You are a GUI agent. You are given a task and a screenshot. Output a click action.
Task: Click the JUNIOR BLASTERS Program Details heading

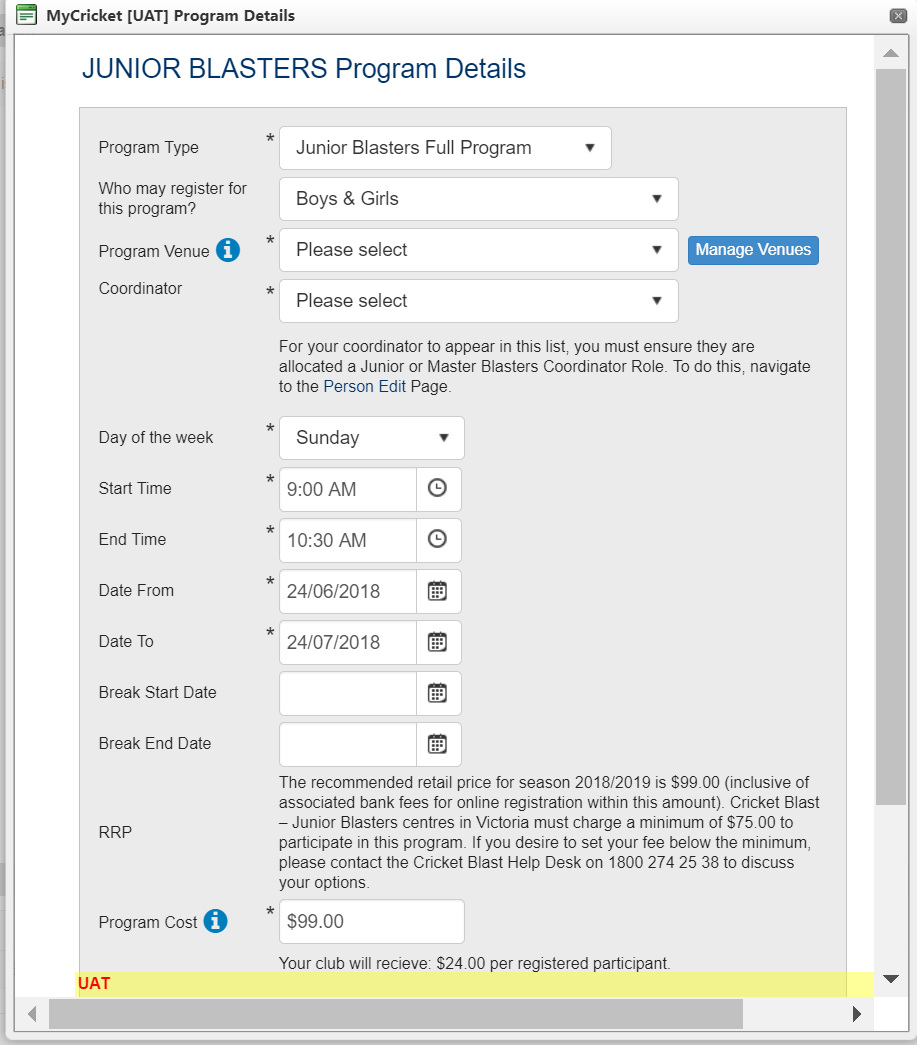pos(304,69)
